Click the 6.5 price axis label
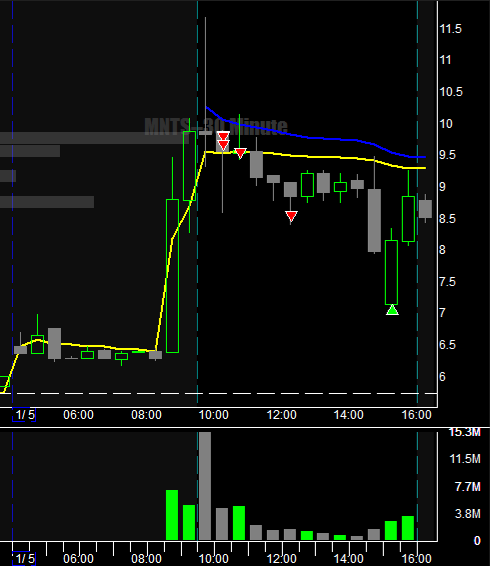The width and height of the screenshot is (490, 566). pos(447,345)
